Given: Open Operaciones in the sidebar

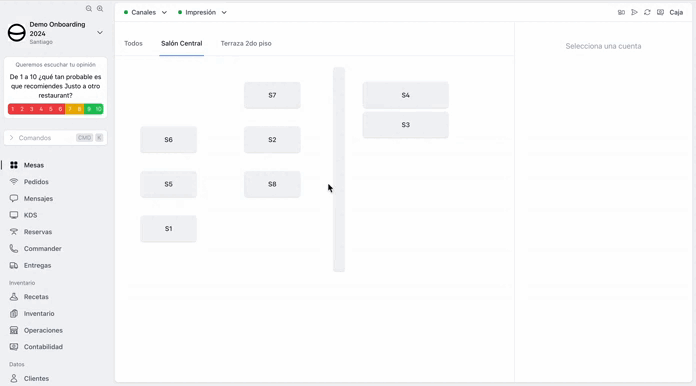Looking at the screenshot, I should pyautogui.click(x=43, y=331).
